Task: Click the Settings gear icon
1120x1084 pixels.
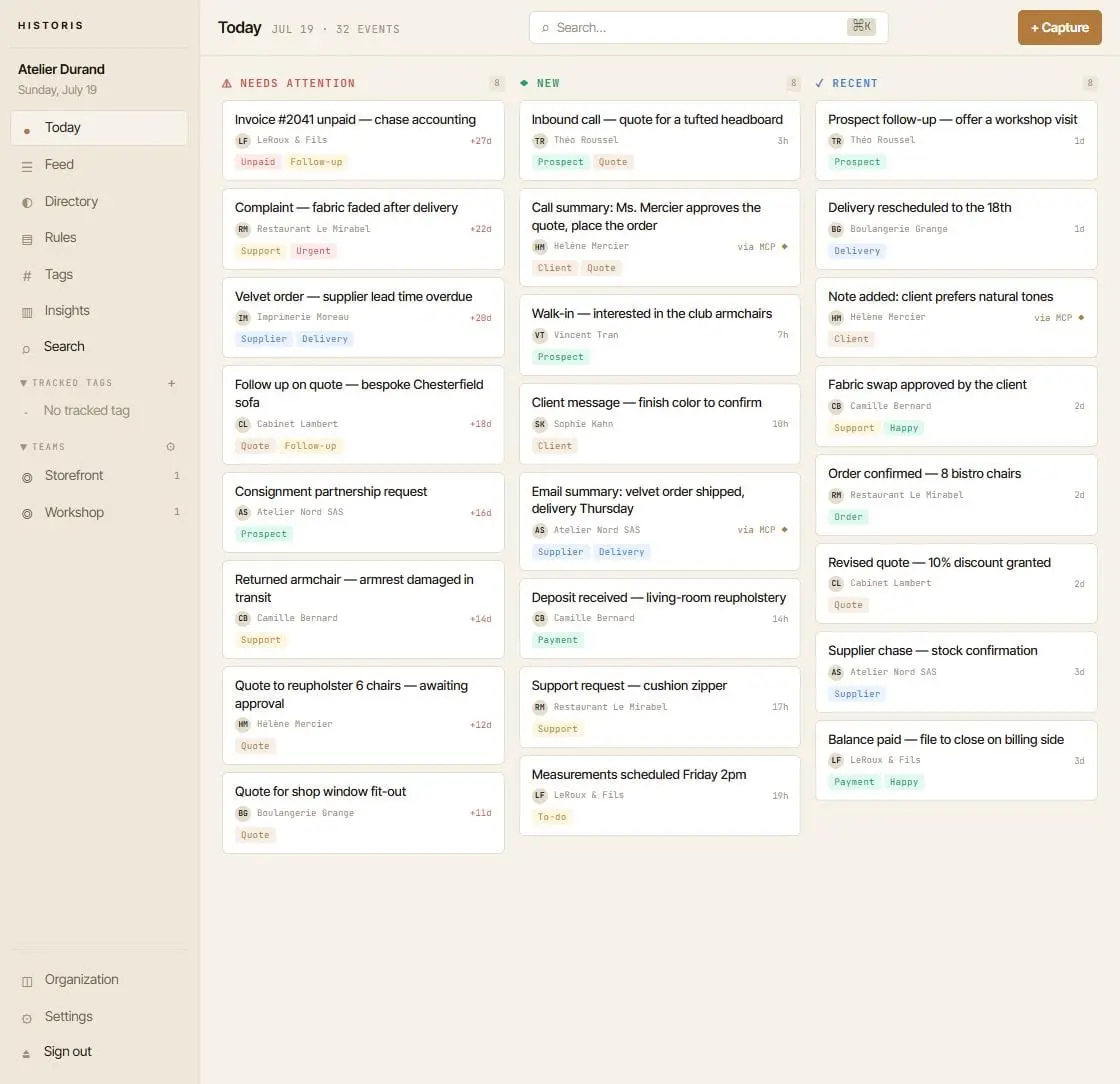Action: 27,1018
